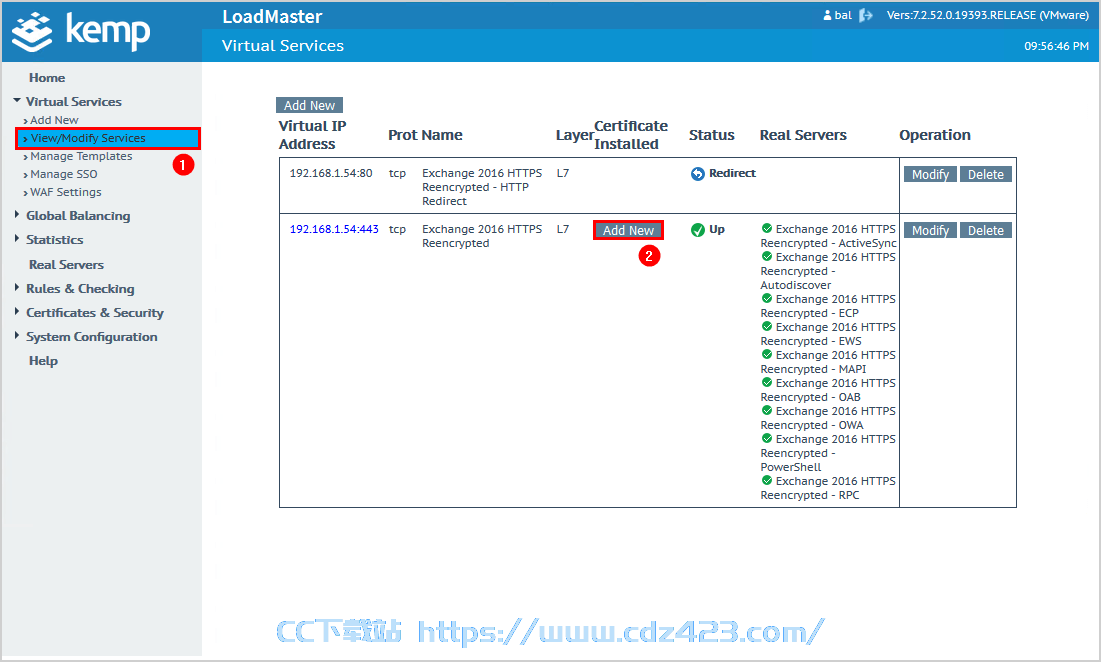Open Add New under Virtual Services

tap(54, 120)
